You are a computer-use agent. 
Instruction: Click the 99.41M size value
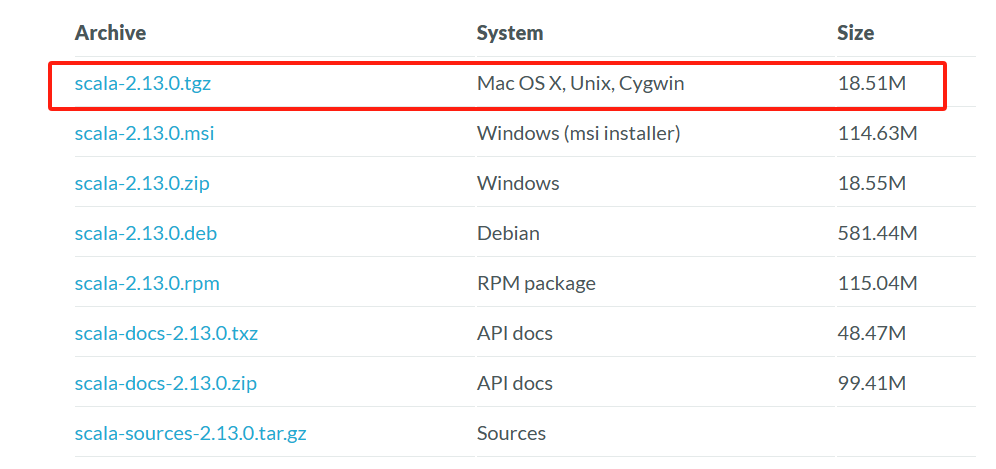pos(871,383)
